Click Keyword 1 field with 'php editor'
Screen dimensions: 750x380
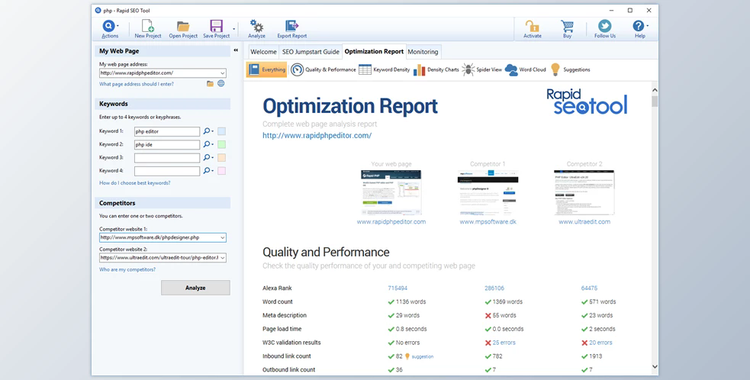(x=167, y=132)
